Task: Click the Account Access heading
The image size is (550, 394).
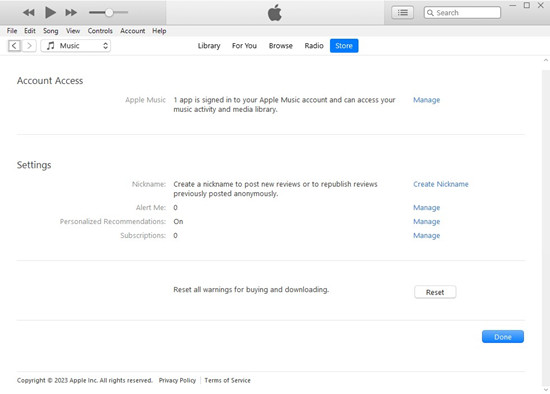Action: pos(50,81)
